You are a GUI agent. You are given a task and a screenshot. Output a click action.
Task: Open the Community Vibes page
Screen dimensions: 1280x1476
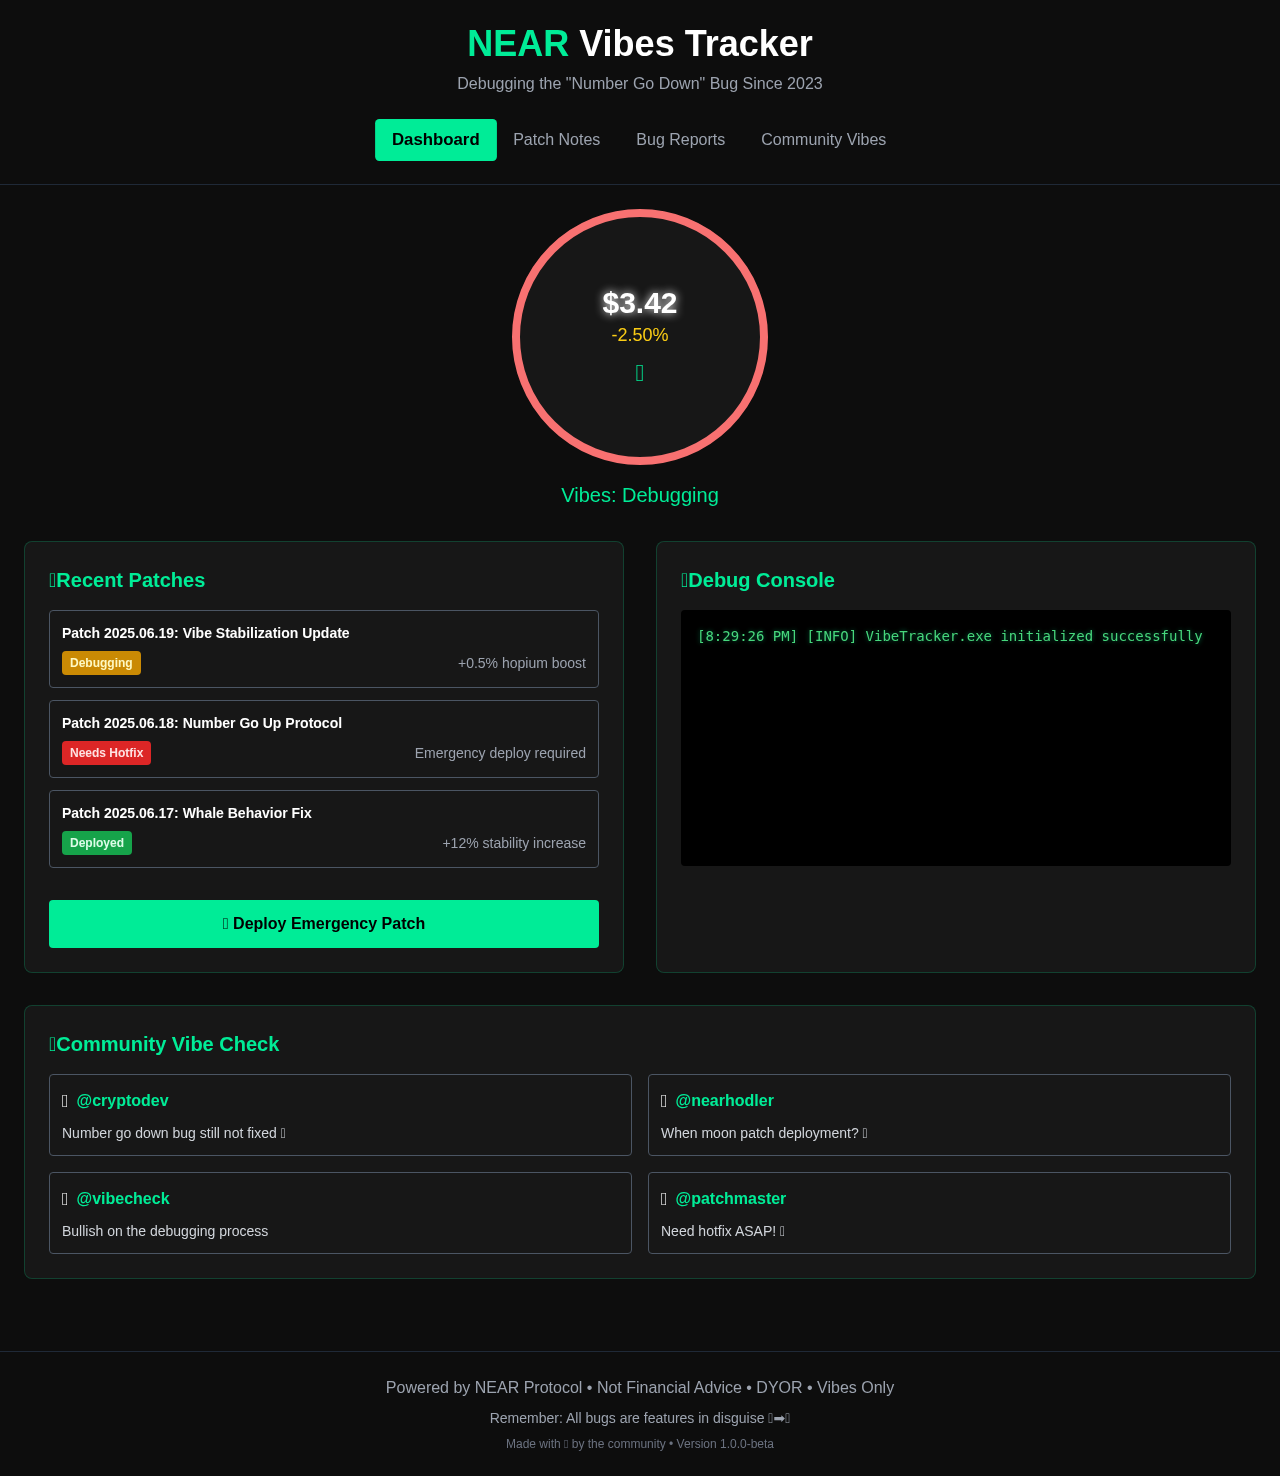point(823,140)
